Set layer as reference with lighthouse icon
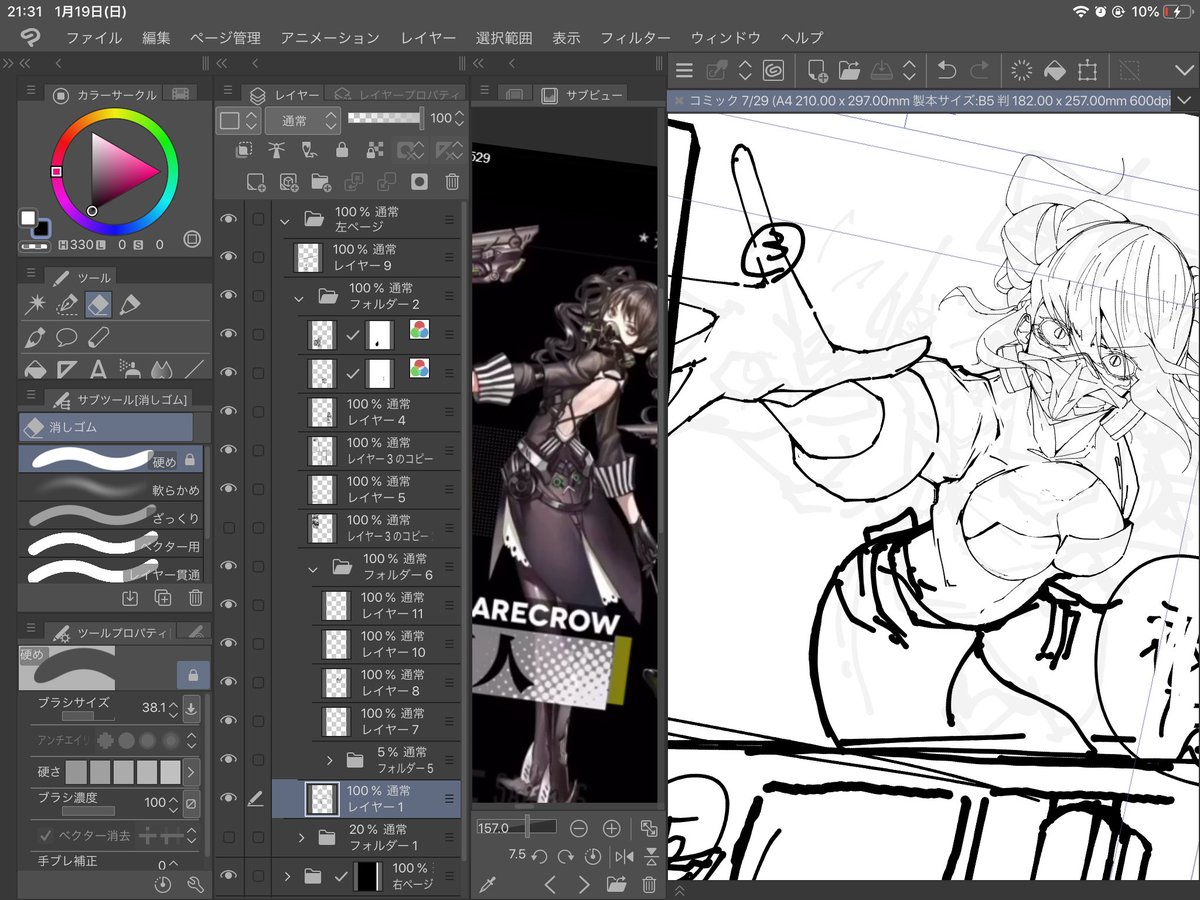 pyautogui.click(x=276, y=150)
